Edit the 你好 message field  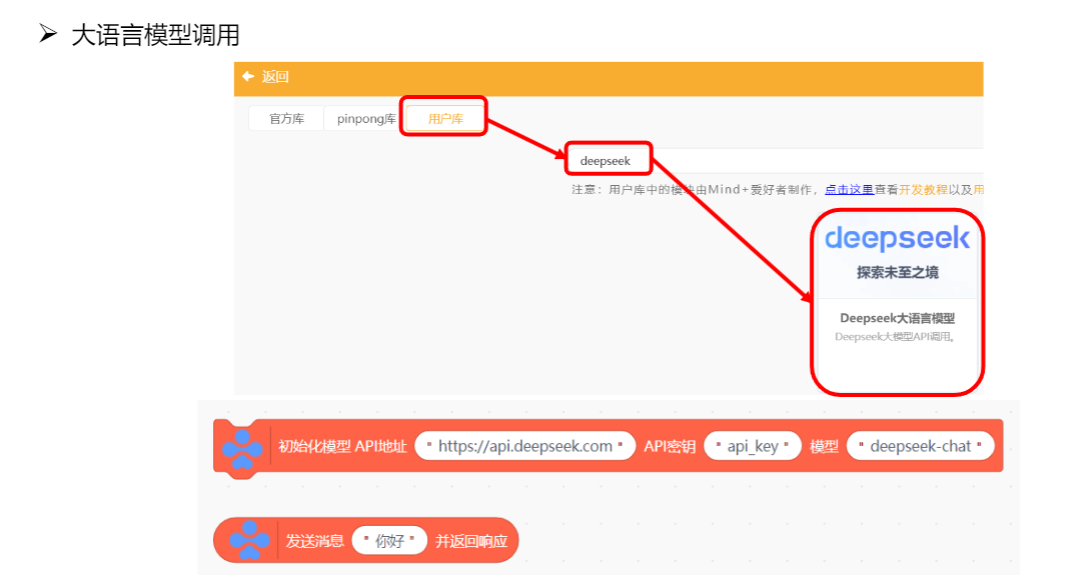[389, 541]
